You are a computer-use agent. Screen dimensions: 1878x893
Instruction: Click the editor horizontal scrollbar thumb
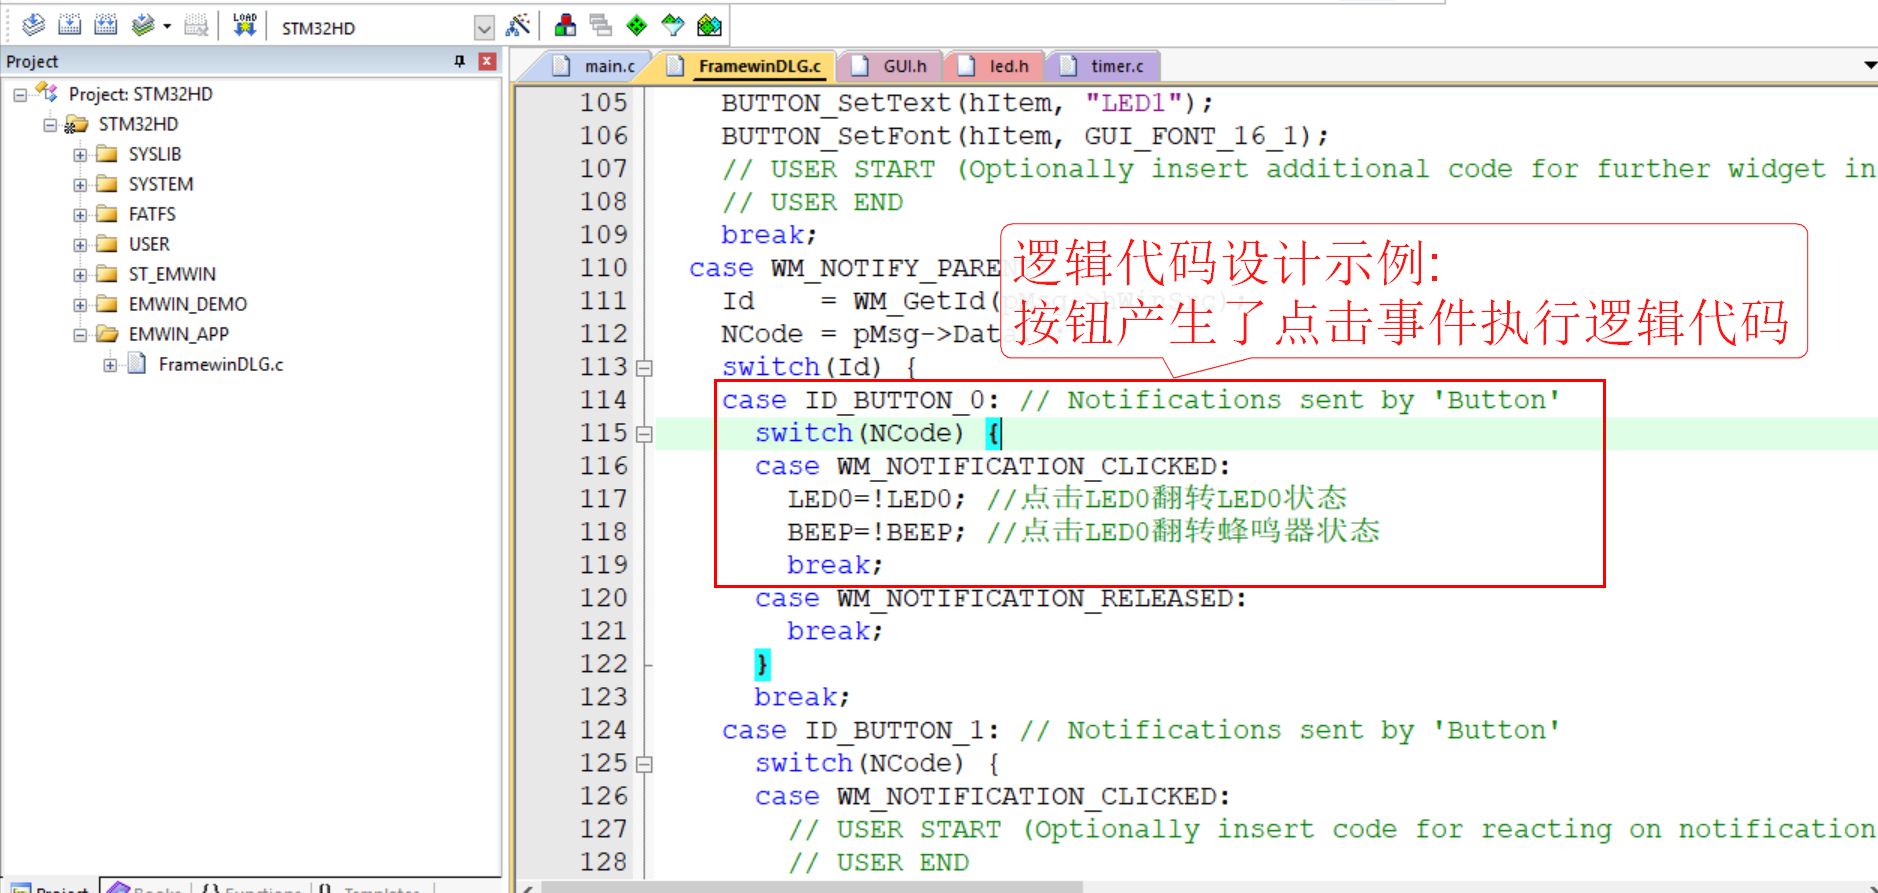814,886
